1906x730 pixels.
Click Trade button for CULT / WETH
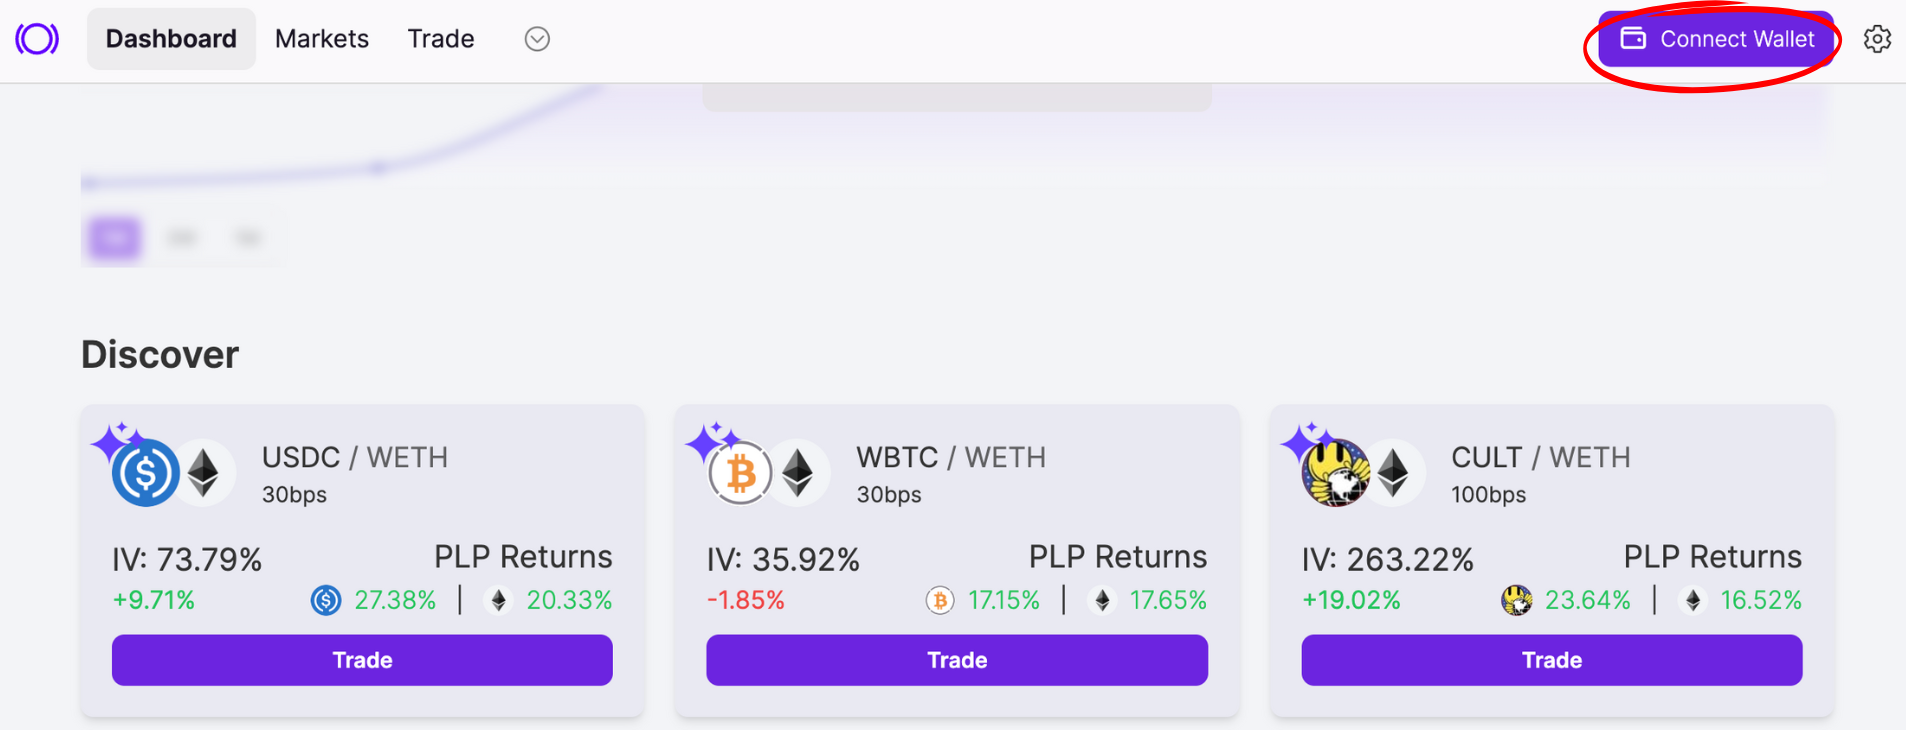point(1551,660)
